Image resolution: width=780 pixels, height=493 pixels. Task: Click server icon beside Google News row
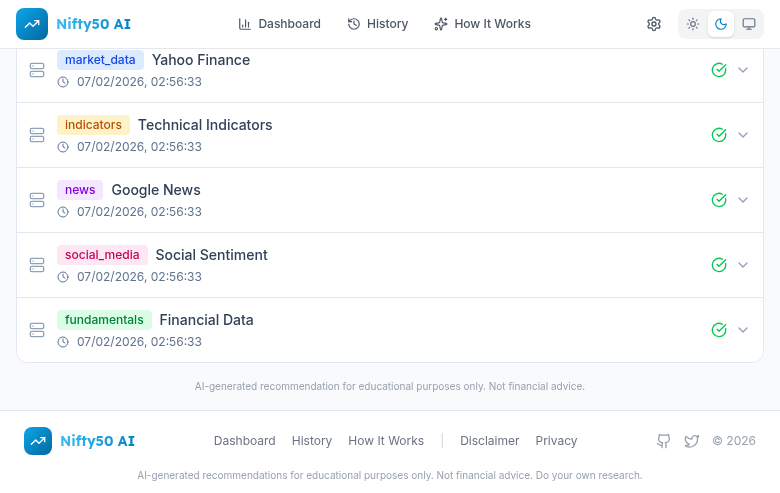(x=37, y=200)
